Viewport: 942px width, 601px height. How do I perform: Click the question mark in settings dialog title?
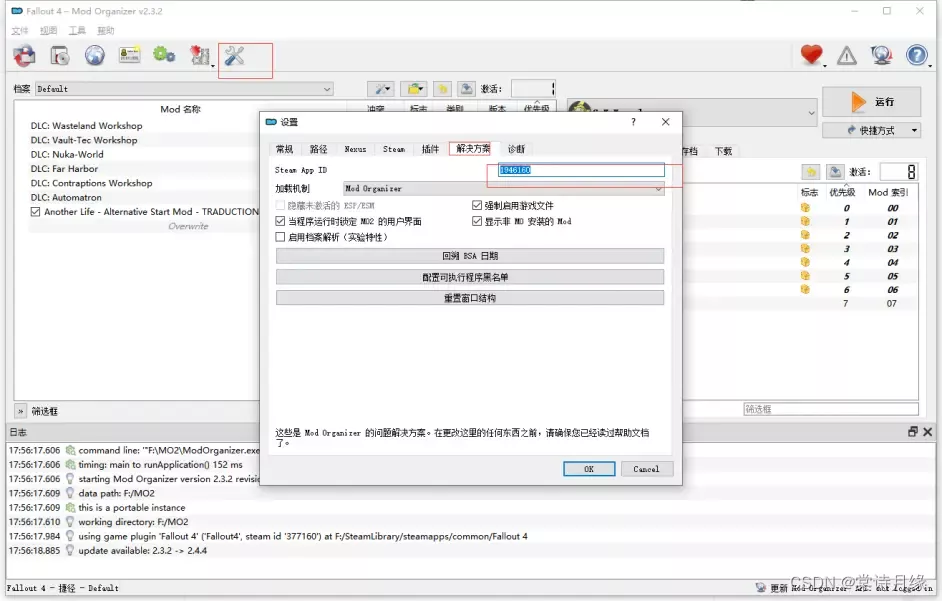(x=633, y=122)
